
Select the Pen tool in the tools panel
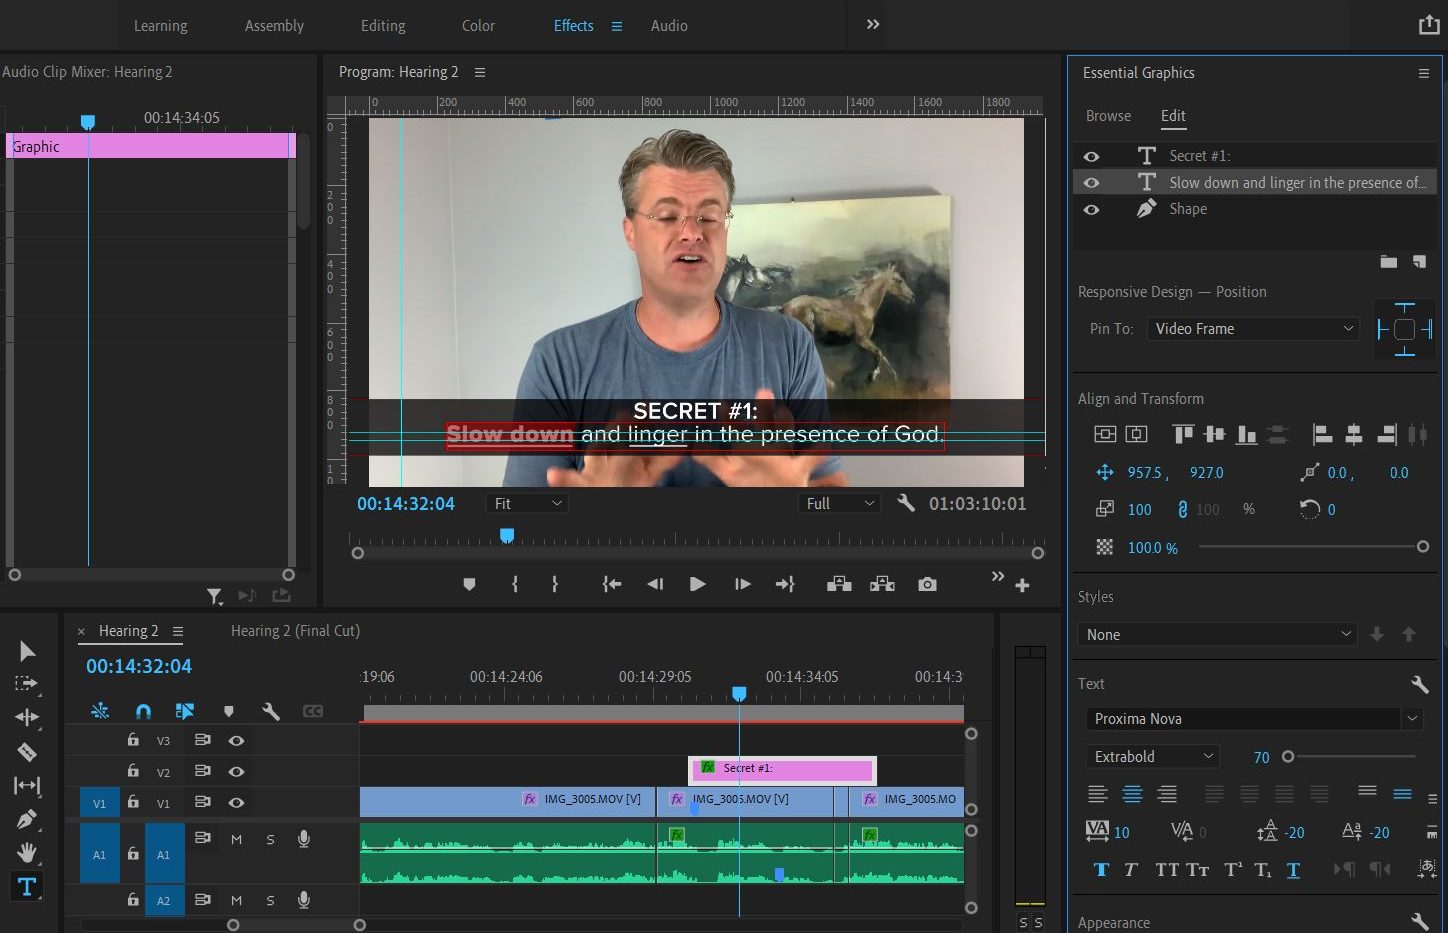tap(27, 819)
